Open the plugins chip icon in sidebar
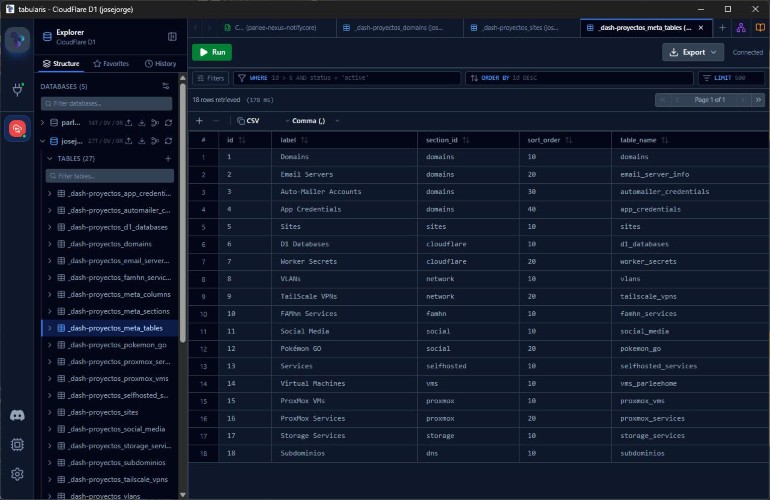770x500 pixels. (x=17, y=444)
